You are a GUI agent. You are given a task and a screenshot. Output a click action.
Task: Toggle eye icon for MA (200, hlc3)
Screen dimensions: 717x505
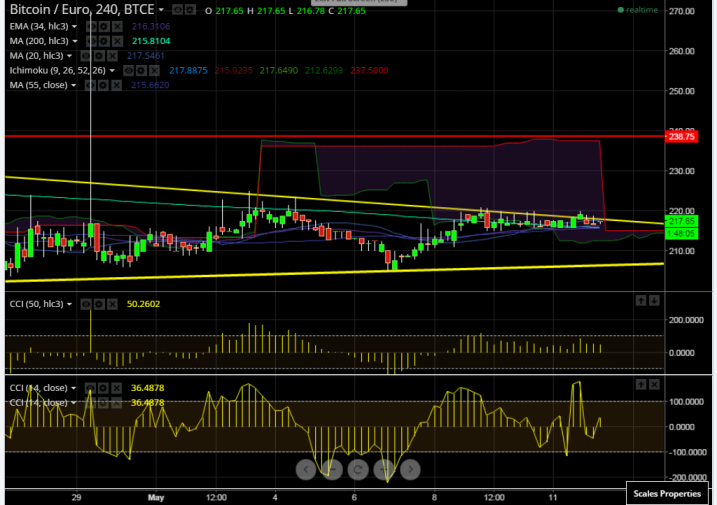point(91,41)
